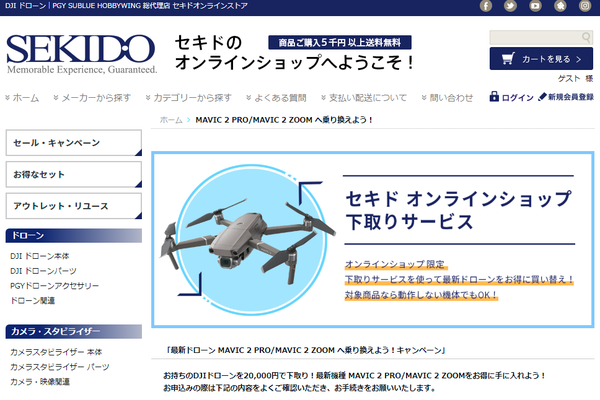Open the YouTube icon in header

tap(535, 6)
